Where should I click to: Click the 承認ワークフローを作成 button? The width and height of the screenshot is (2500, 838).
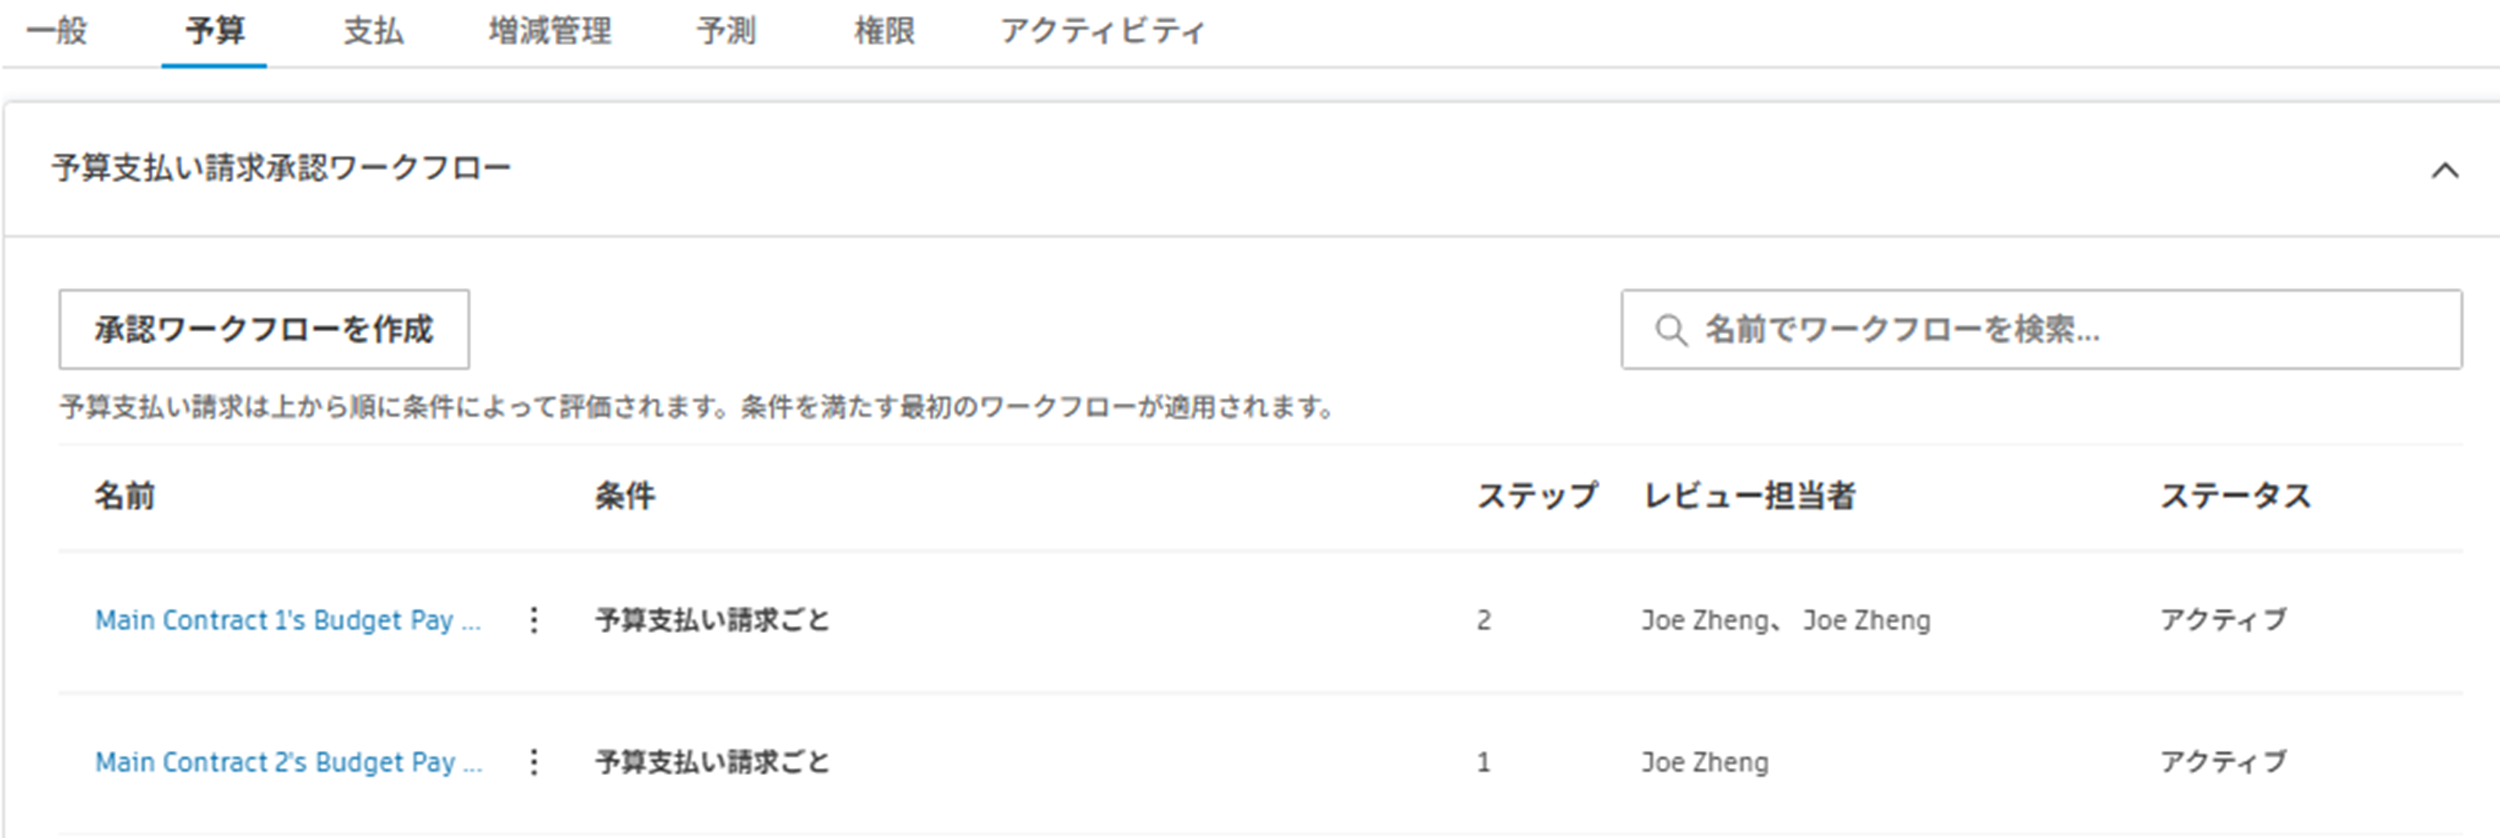[264, 329]
